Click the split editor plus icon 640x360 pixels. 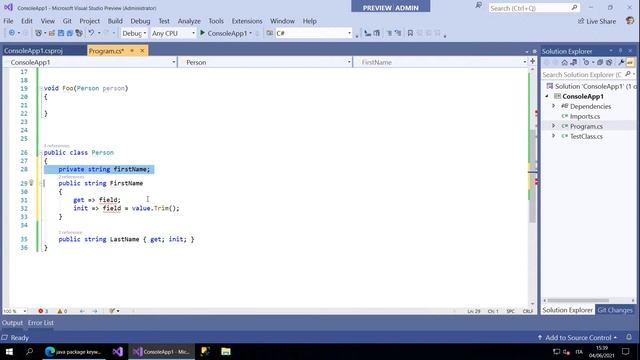pyautogui.click(x=532, y=62)
